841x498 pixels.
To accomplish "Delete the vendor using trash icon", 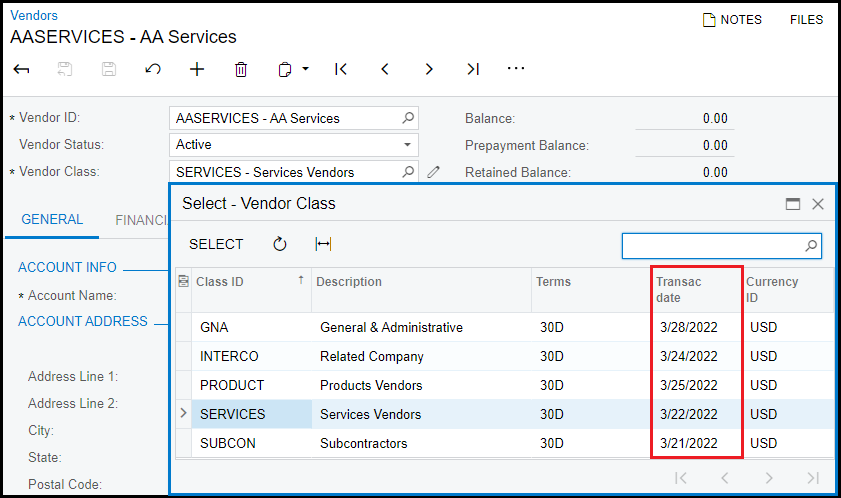I will point(241,69).
